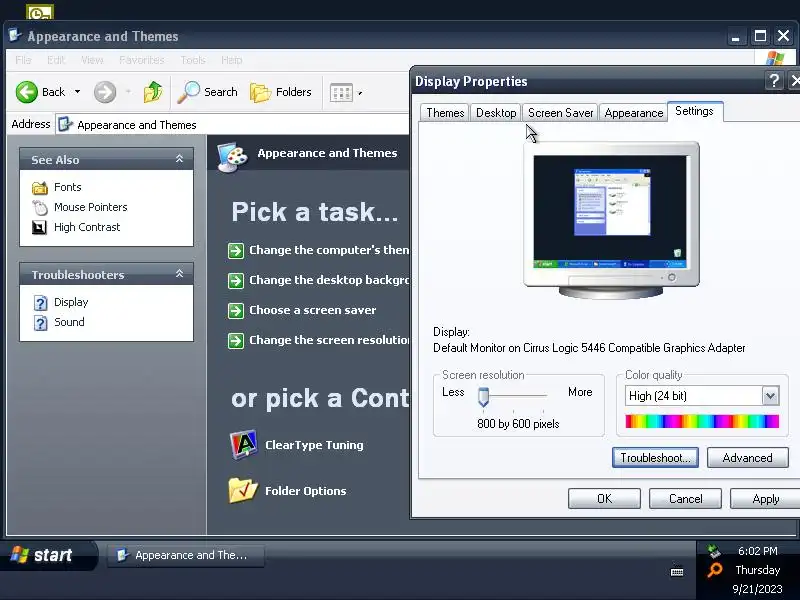Click arrow icon beside Change the screen resolution

tap(236, 340)
